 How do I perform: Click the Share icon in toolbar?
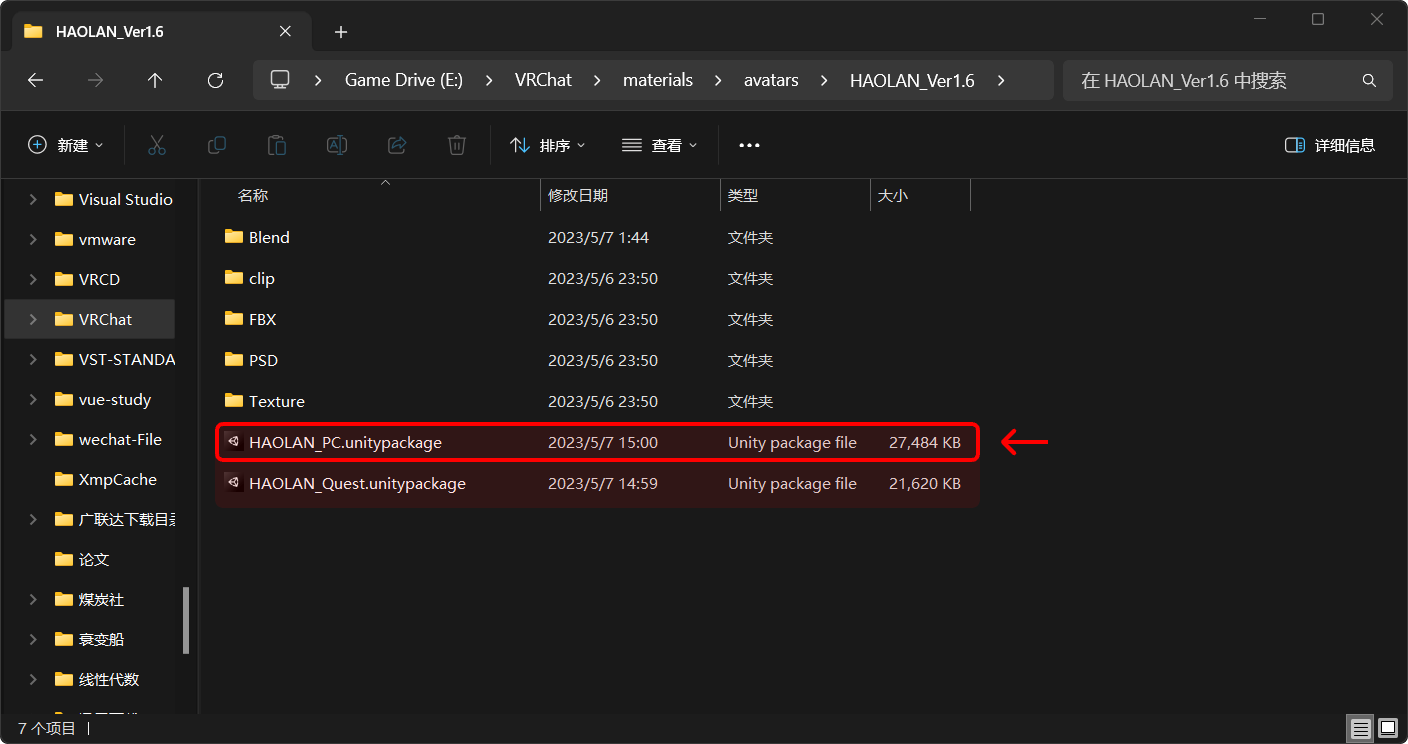[x=397, y=145]
